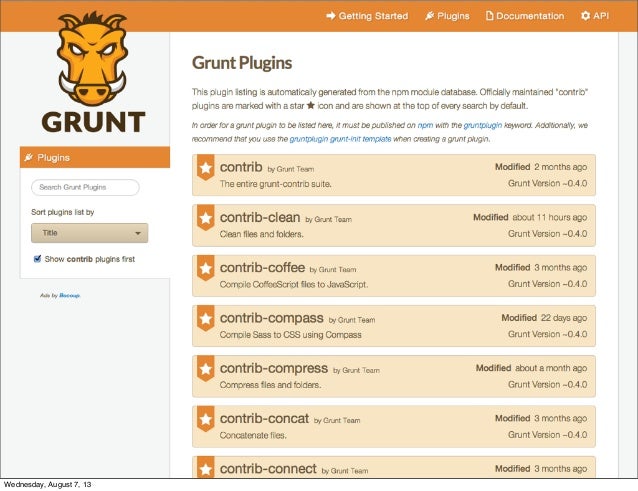The height and width of the screenshot is (491, 638).
Task: Follow the gruntplugin grunt-init template link
Action: click(340, 139)
